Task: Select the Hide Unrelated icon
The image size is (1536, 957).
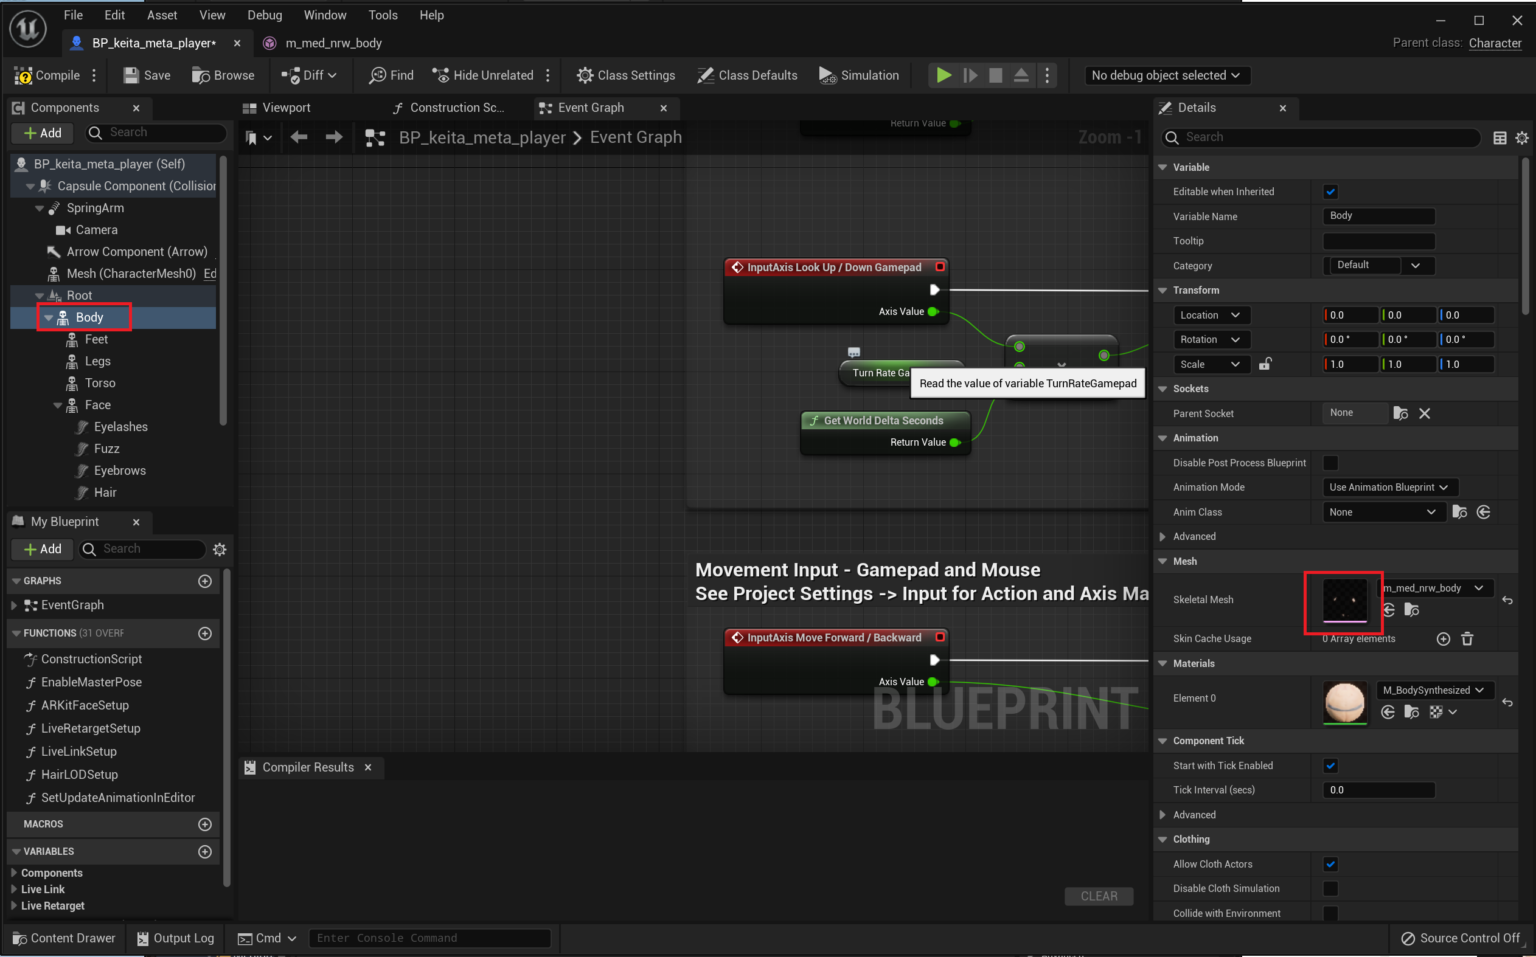Action: 441,74
